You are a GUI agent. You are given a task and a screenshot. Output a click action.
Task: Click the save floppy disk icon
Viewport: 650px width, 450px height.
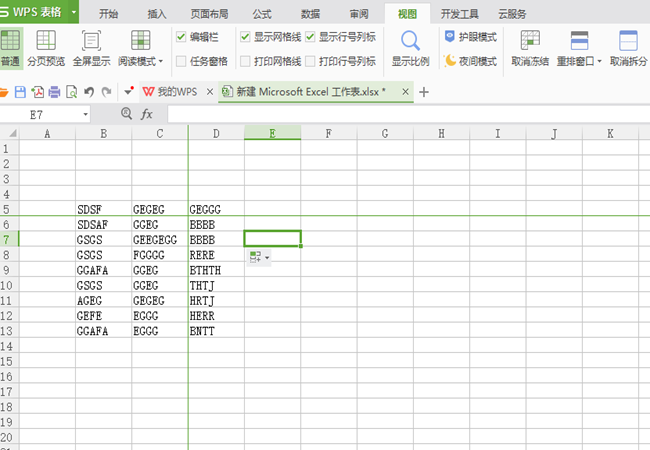tap(20, 92)
